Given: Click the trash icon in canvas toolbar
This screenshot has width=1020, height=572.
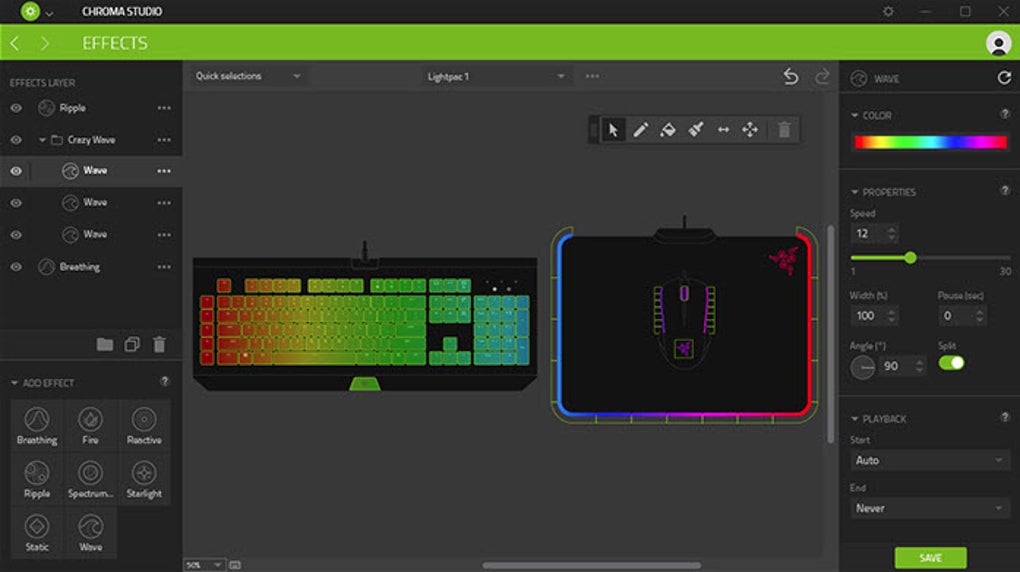Looking at the screenshot, I should [784, 129].
